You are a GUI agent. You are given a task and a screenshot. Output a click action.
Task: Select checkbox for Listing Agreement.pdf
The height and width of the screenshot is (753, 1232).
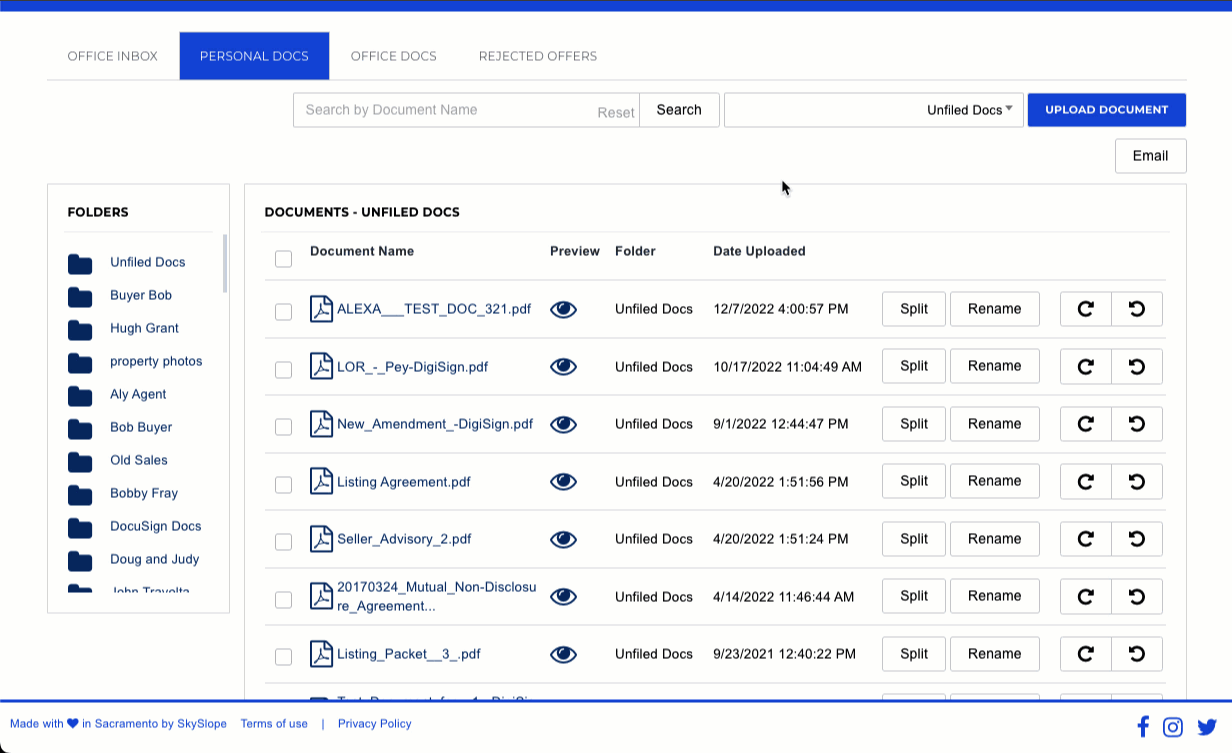tap(283, 485)
